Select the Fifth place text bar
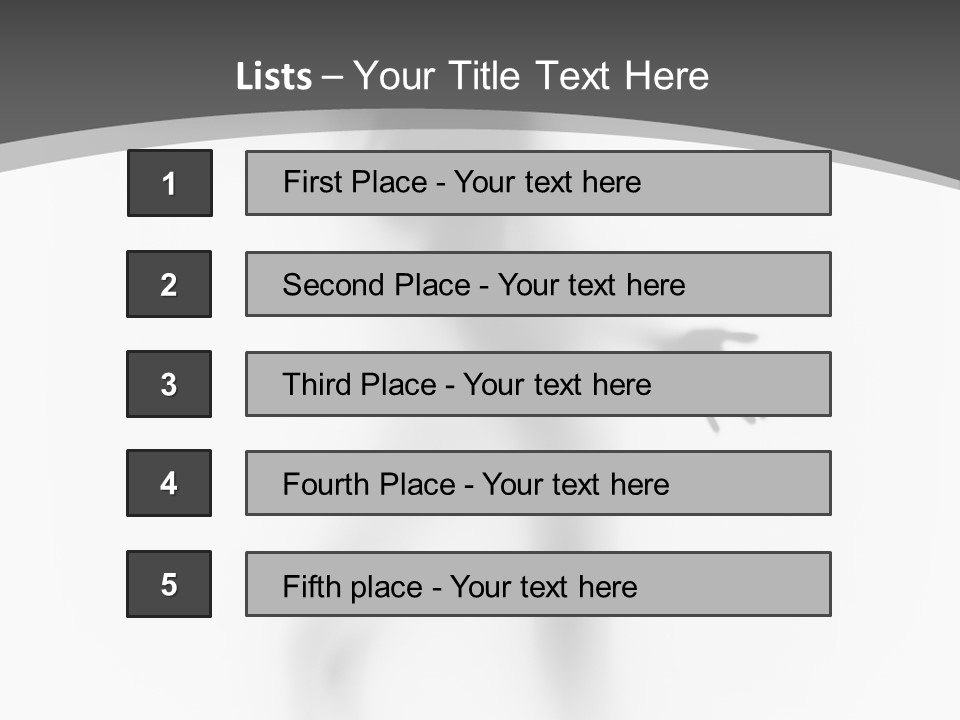The image size is (960, 720). point(538,584)
